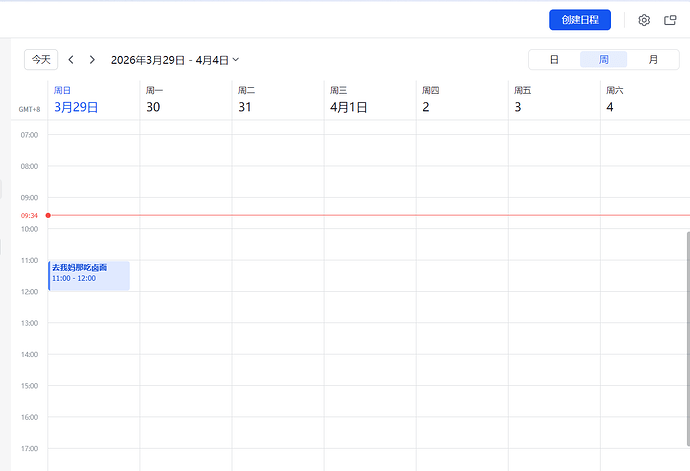
Task: Go to previous week arrow
Action: pyautogui.click(x=71, y=60)
